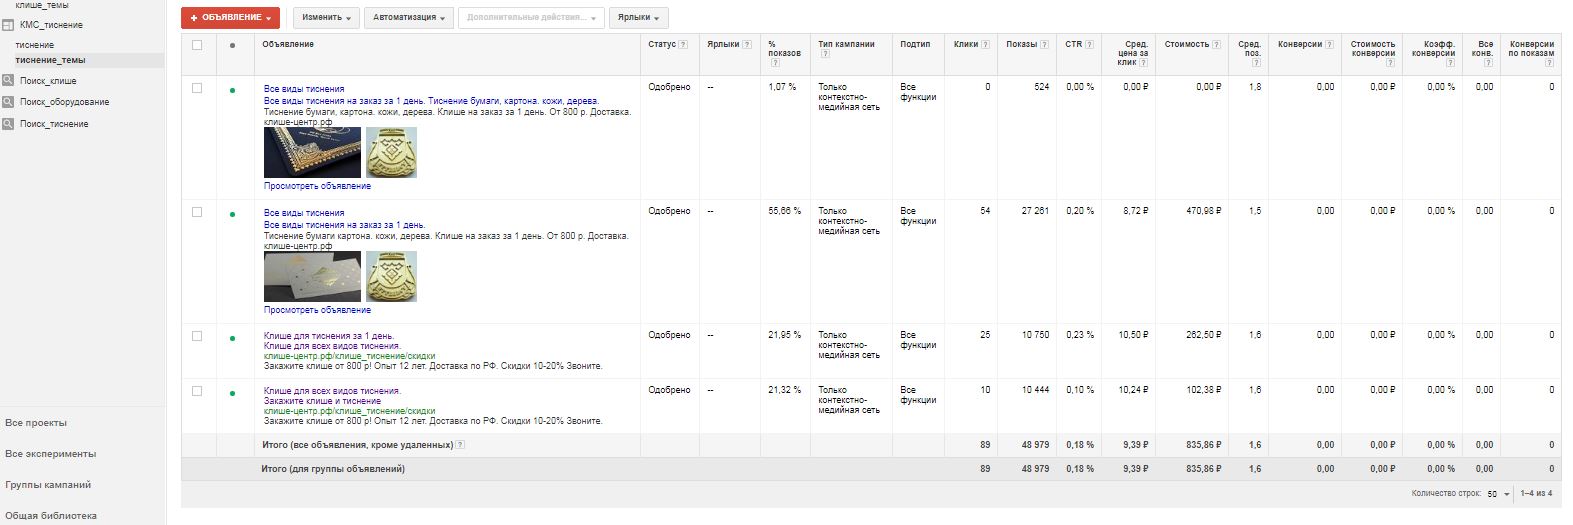Click the grey status dot column header

(233, 45)
